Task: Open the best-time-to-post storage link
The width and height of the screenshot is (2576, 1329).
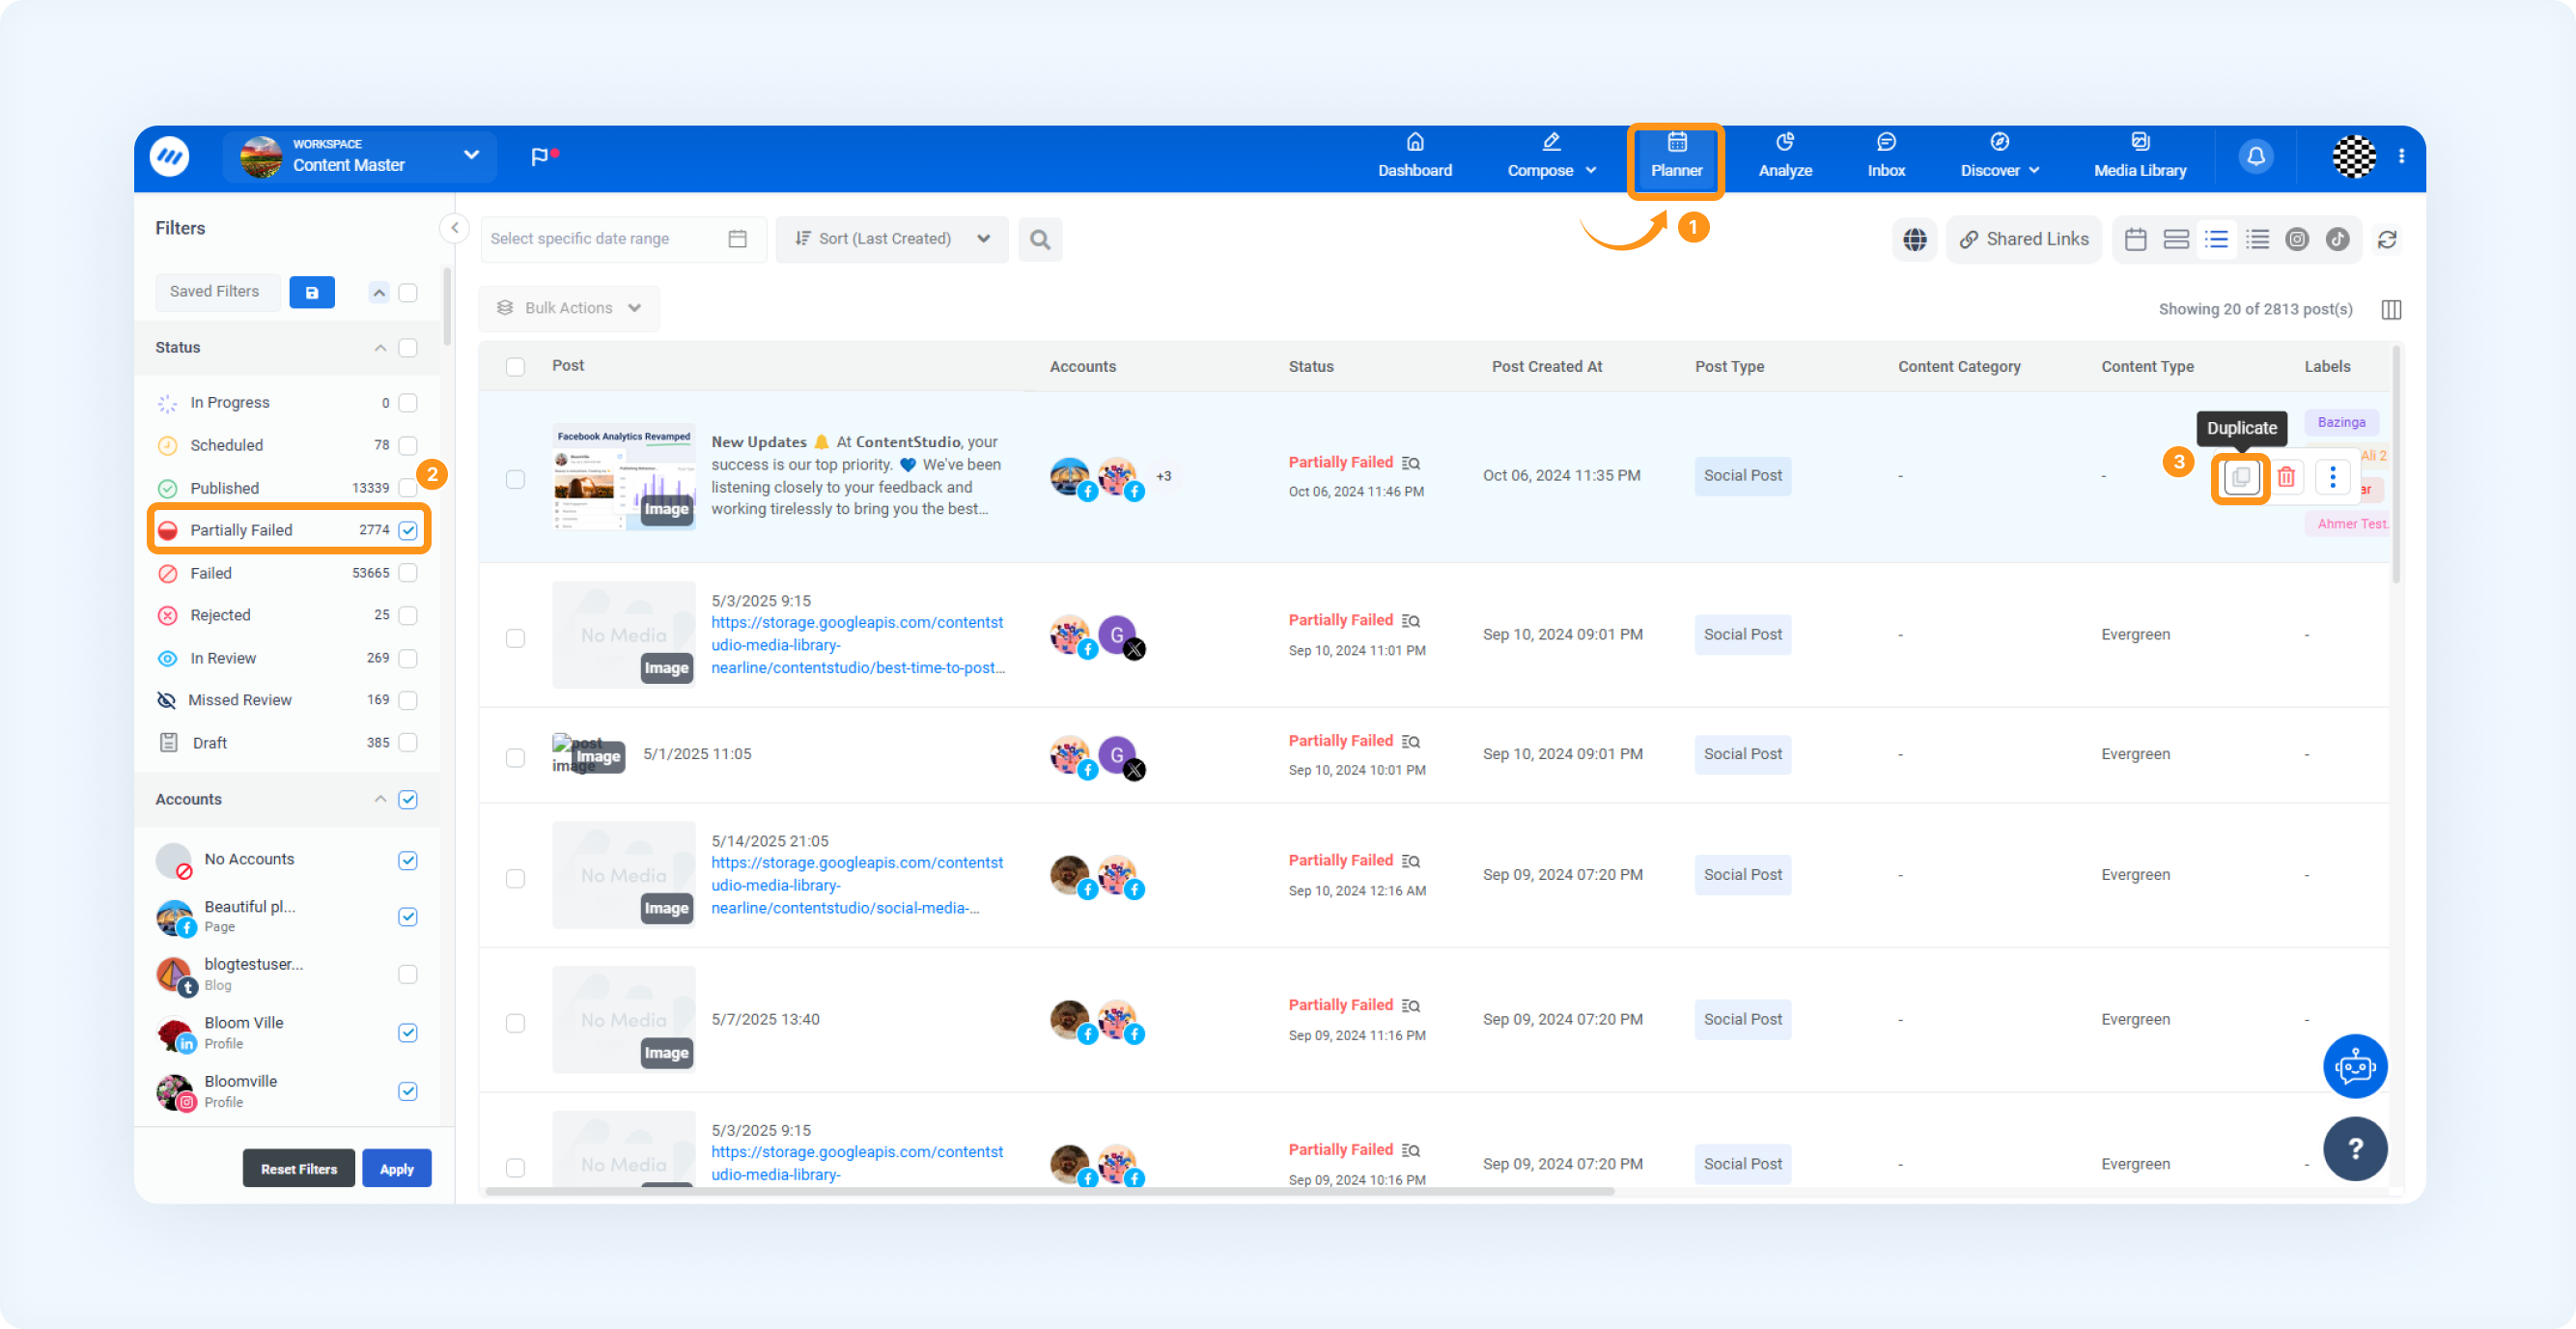Action: (x=858, y=645)
